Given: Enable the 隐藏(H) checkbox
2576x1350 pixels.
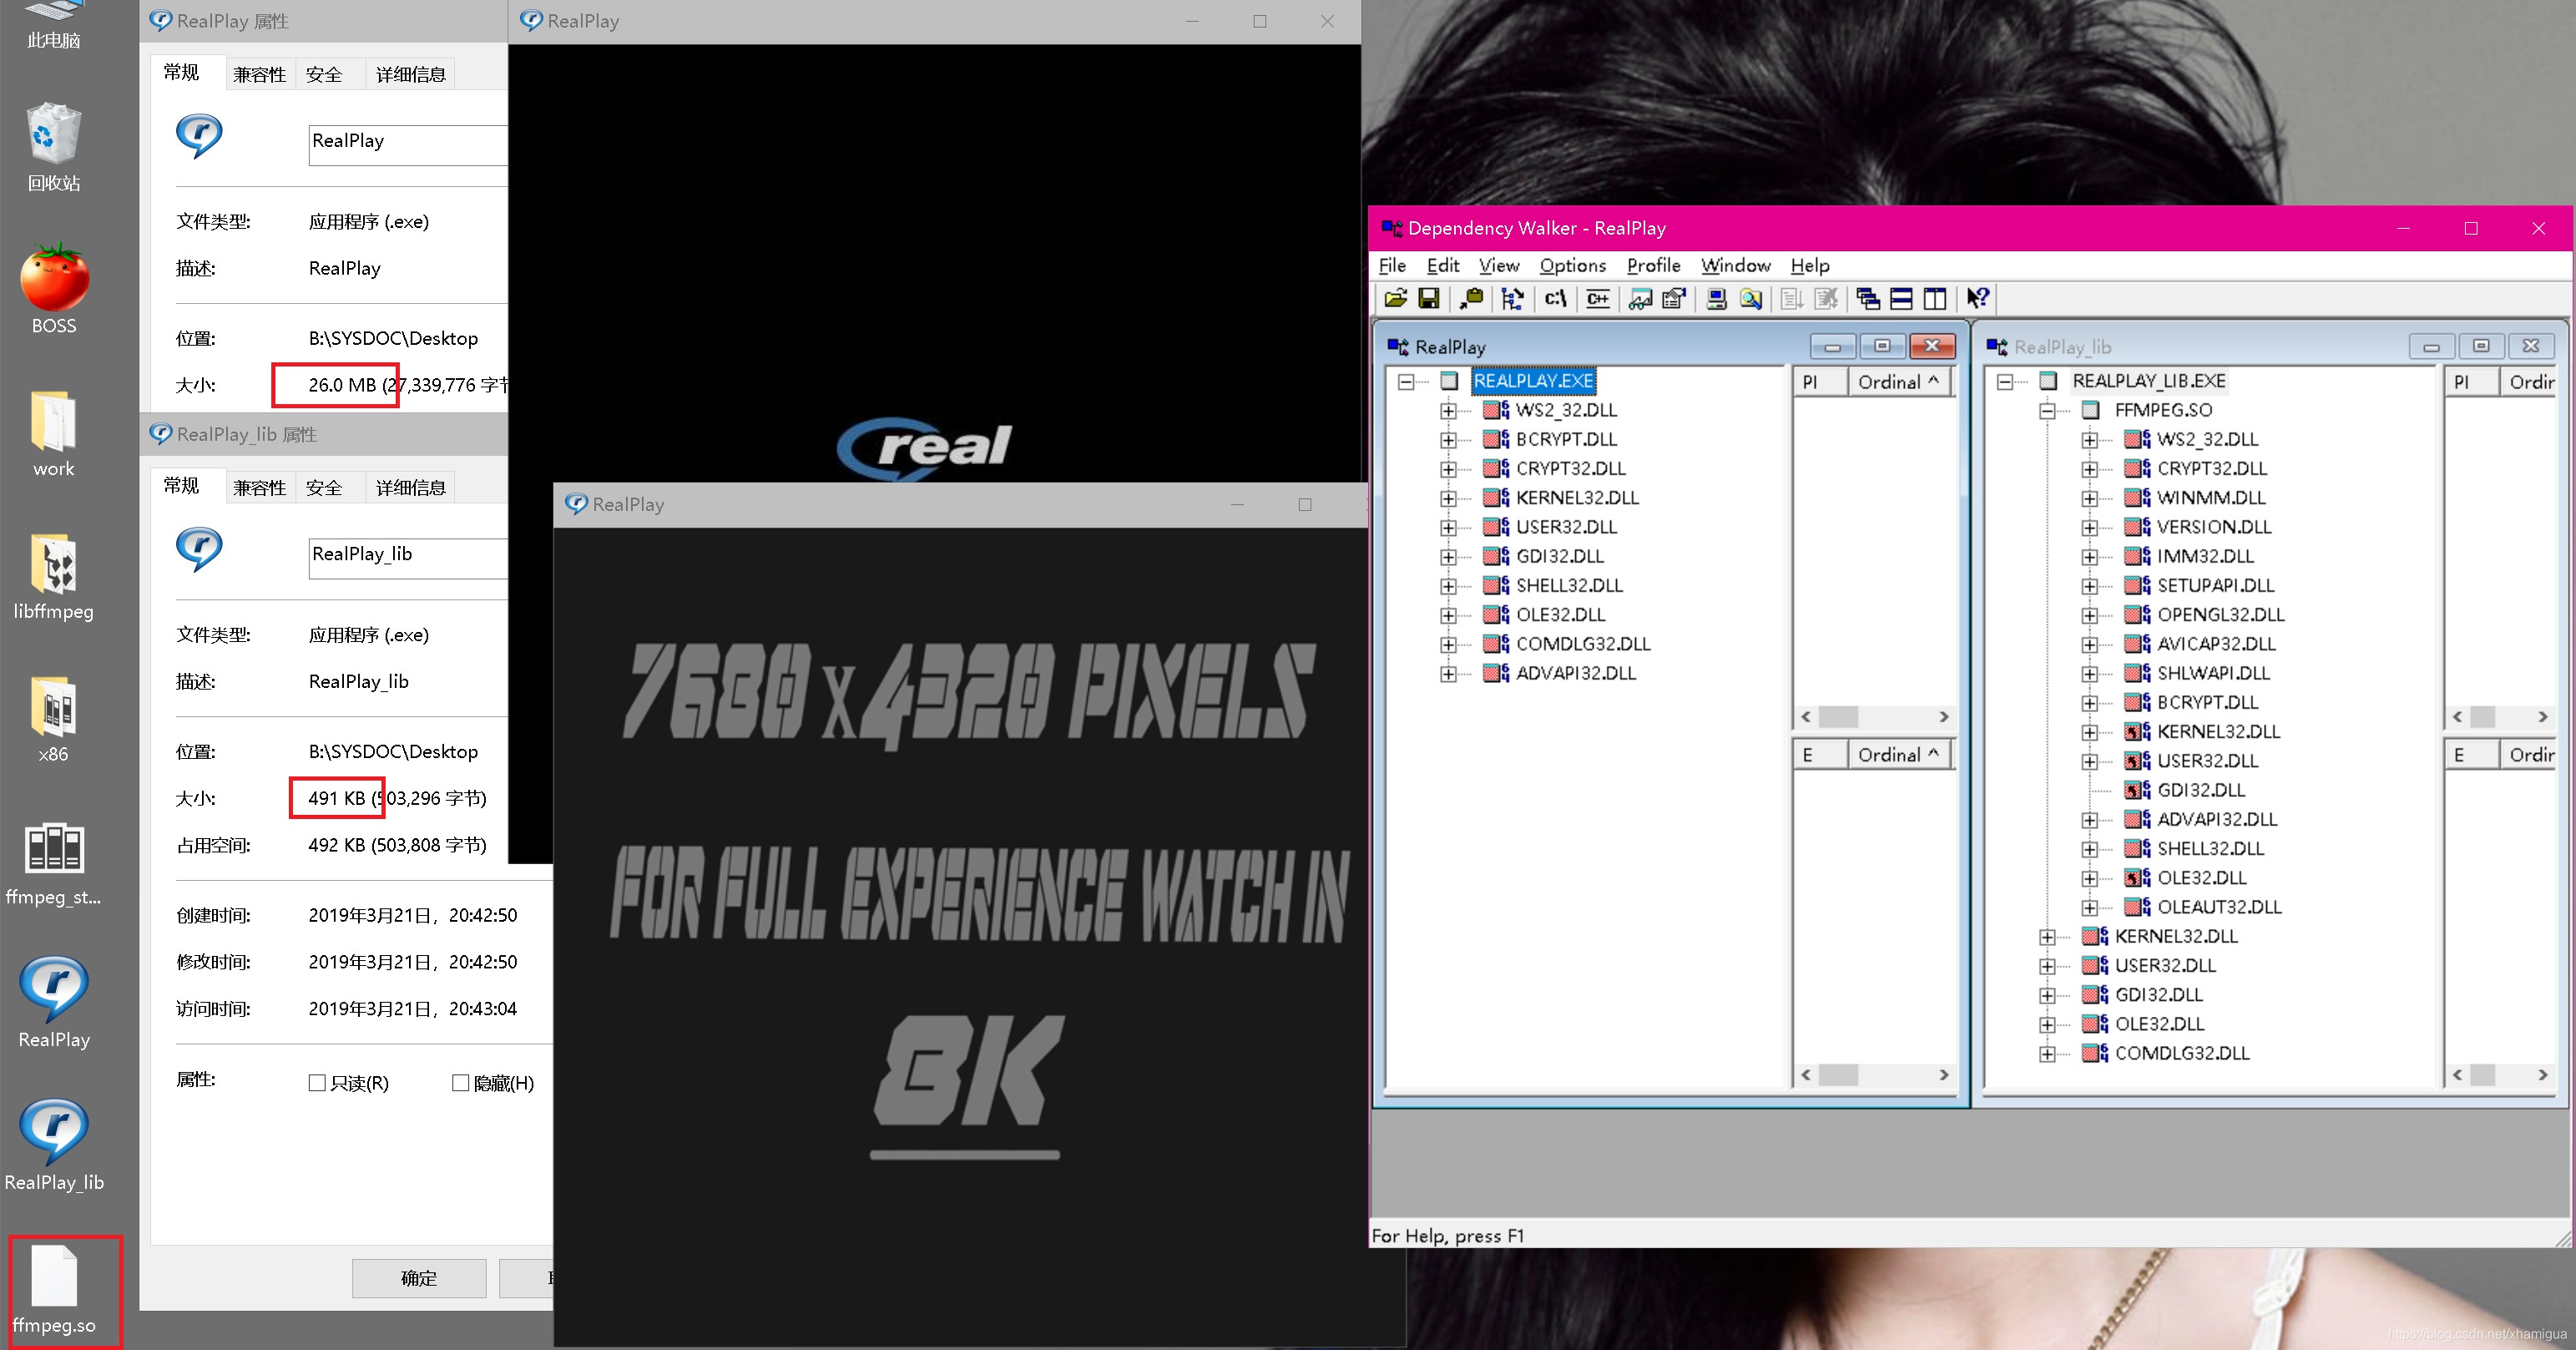Looking at the screenshot, I should click(x=462, y=1082).
